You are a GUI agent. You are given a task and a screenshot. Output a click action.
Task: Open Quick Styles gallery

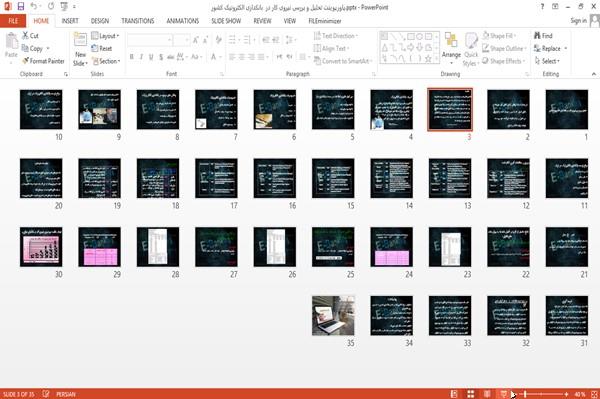click(x=471, y=49)
